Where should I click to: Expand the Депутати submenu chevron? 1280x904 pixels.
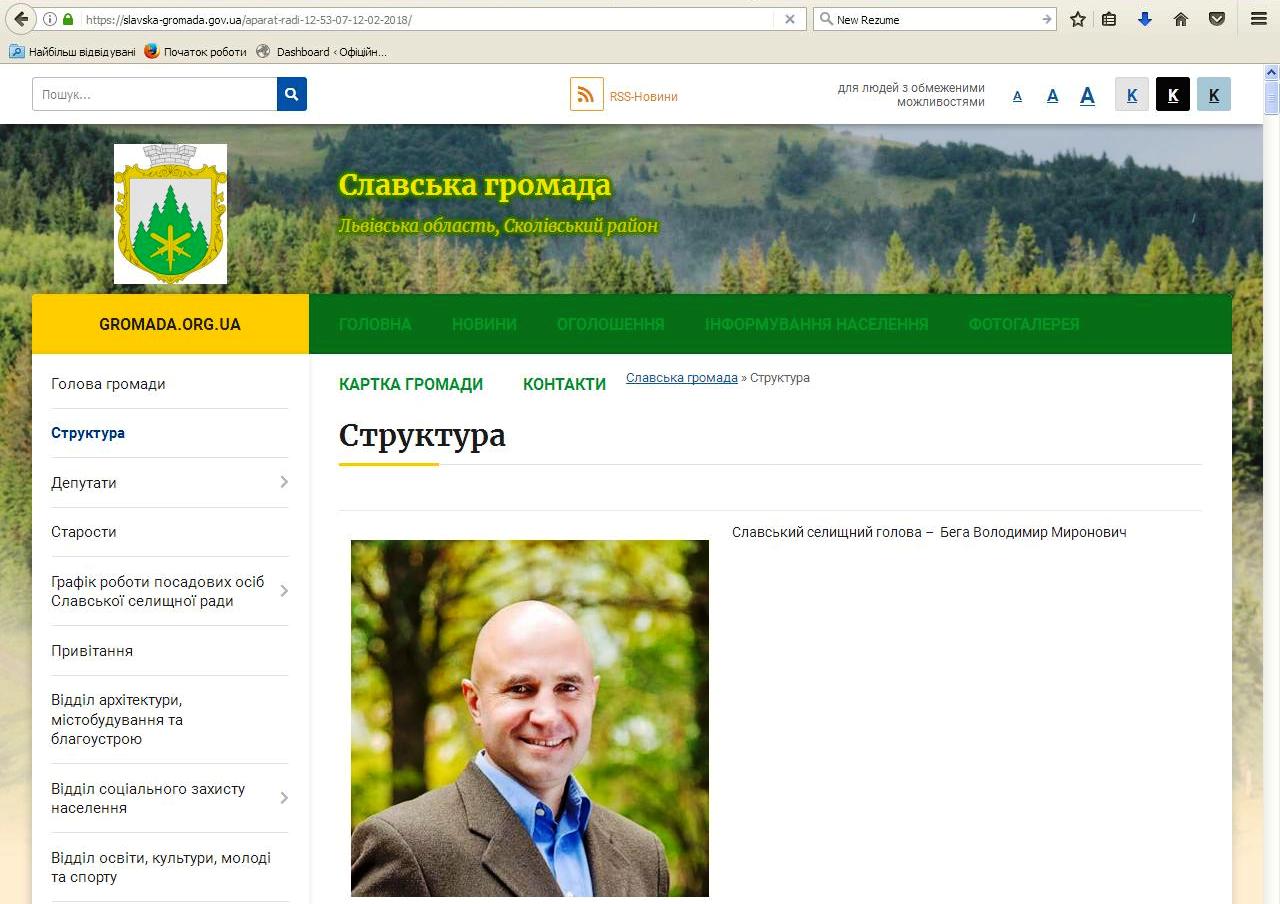tap(284, 482)
